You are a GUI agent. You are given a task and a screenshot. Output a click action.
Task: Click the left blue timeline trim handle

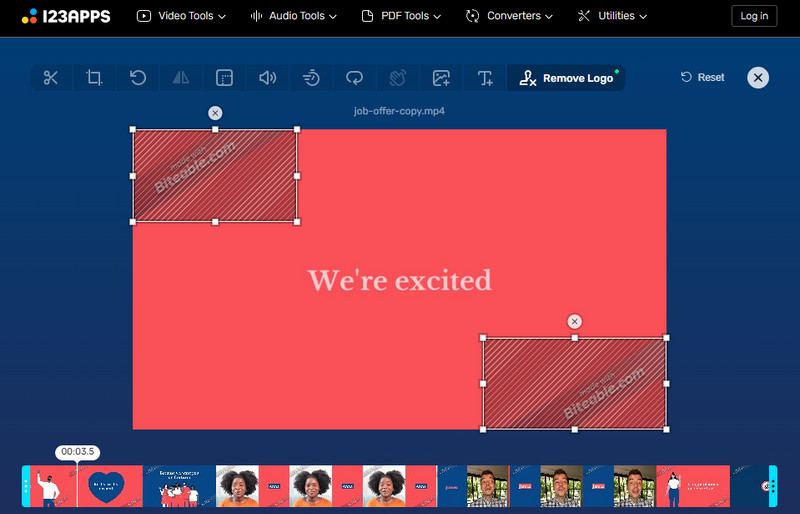pos(27,487)
